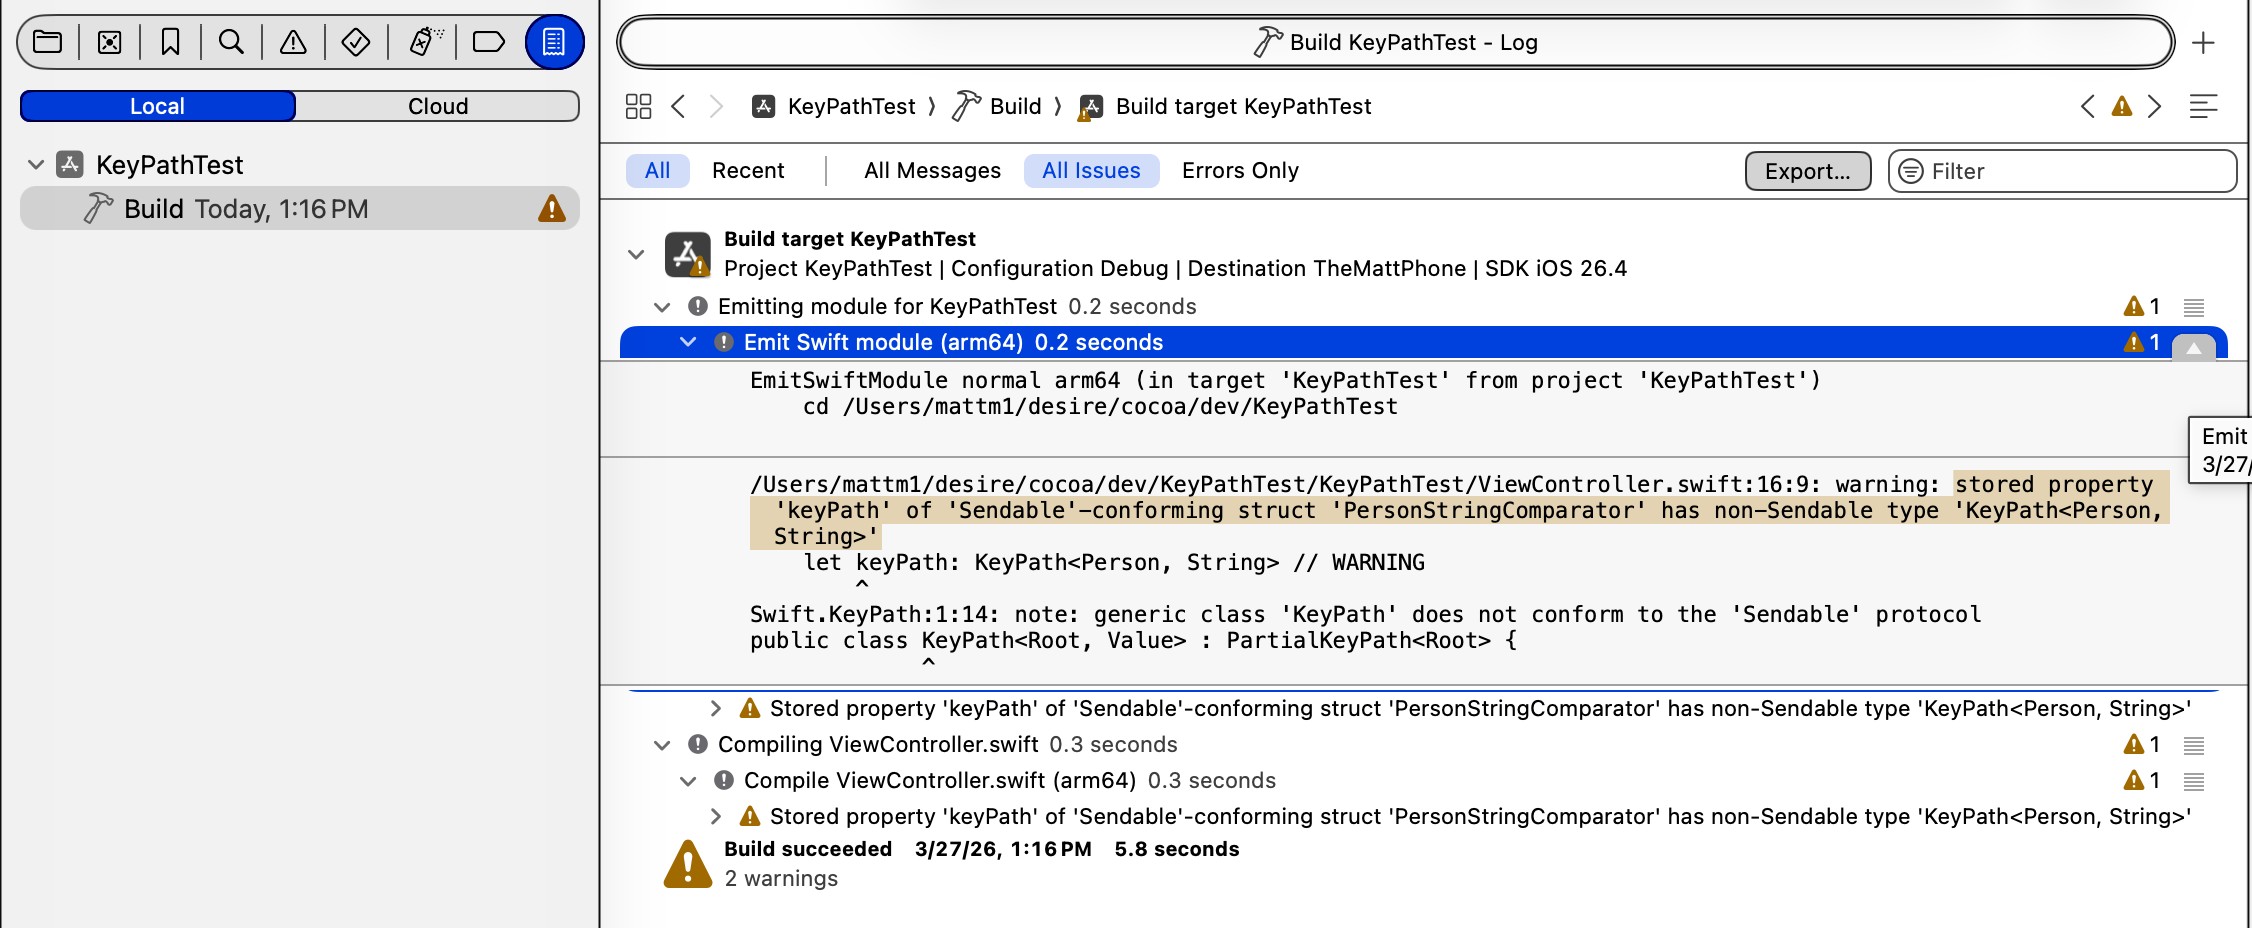2252x928 pixels.
Task: Click the warning count on Emitting module row
Action: pos(2142,306)
